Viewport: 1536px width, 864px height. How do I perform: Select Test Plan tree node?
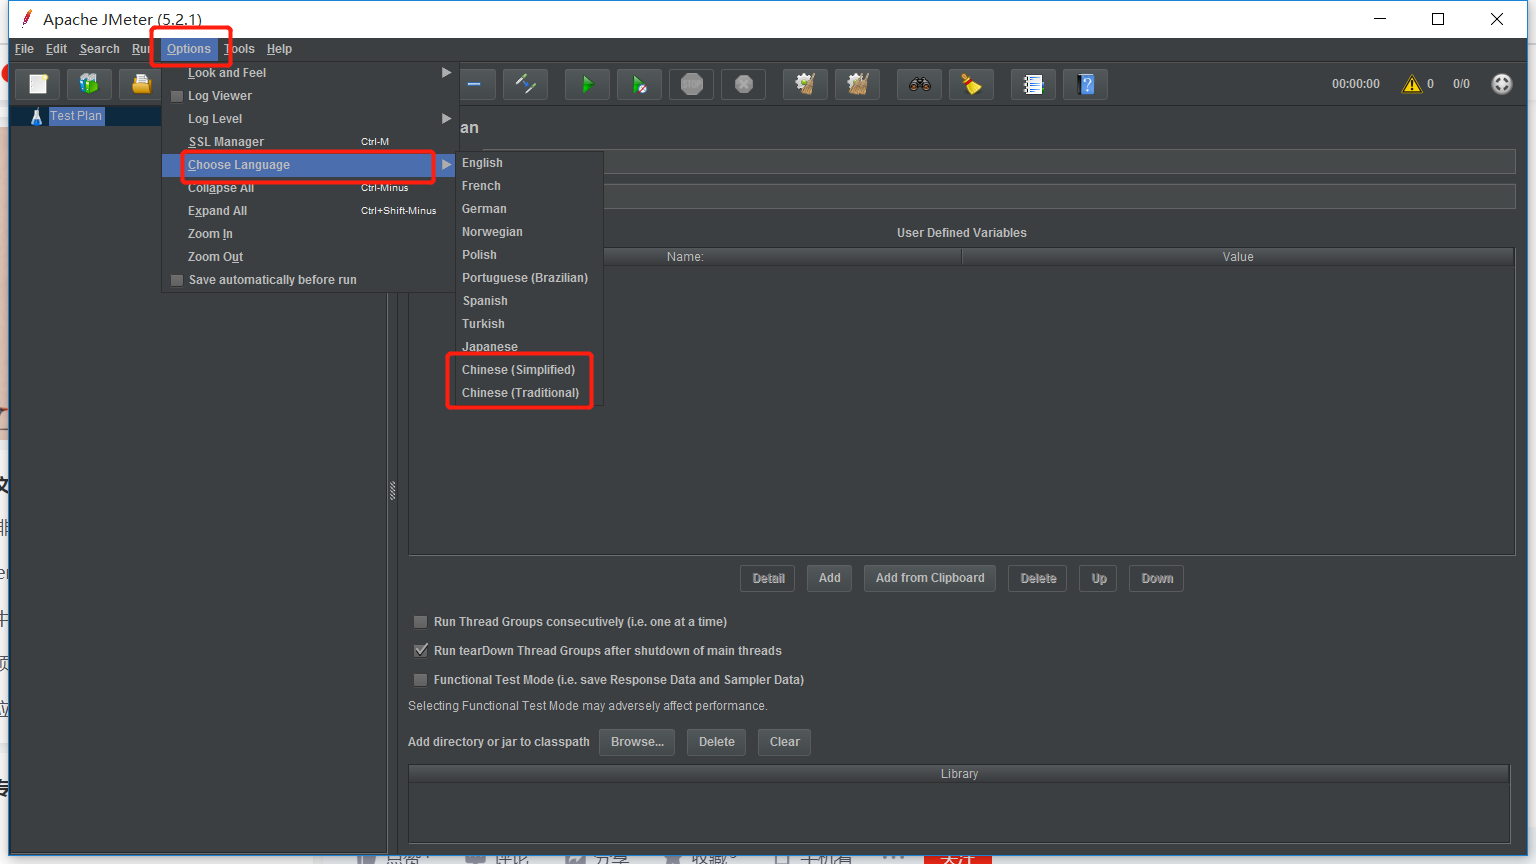pyautogui.click(x=76, y=116)
